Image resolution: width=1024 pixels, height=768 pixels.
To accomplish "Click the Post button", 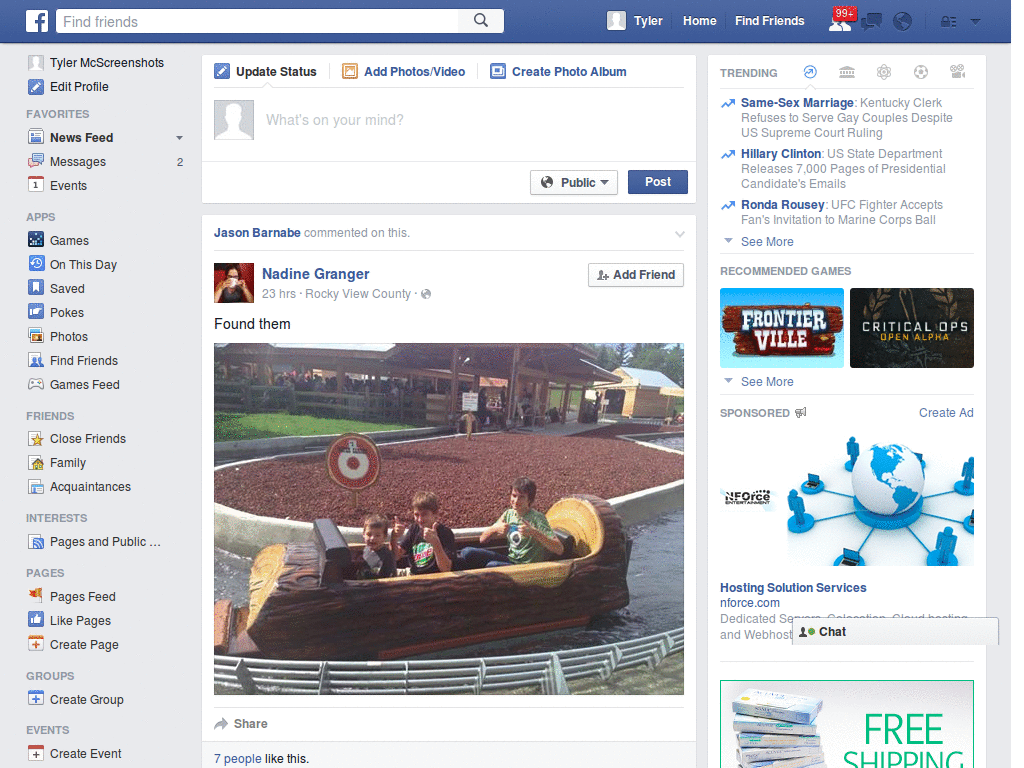I will (x=658, y=182).
